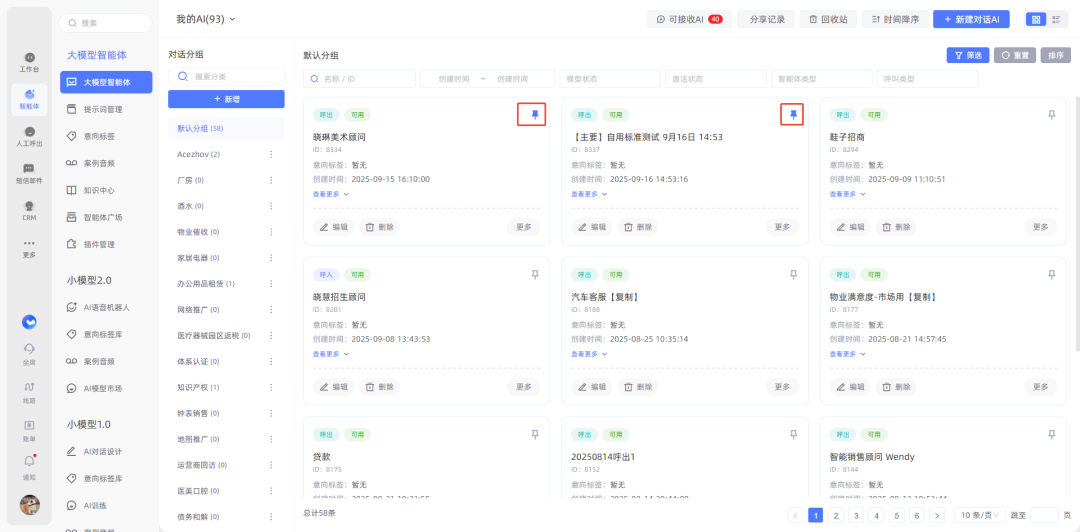Go to page 3 in pagination
Viewport: 1080px width, 532px height.
coord(856,515)
